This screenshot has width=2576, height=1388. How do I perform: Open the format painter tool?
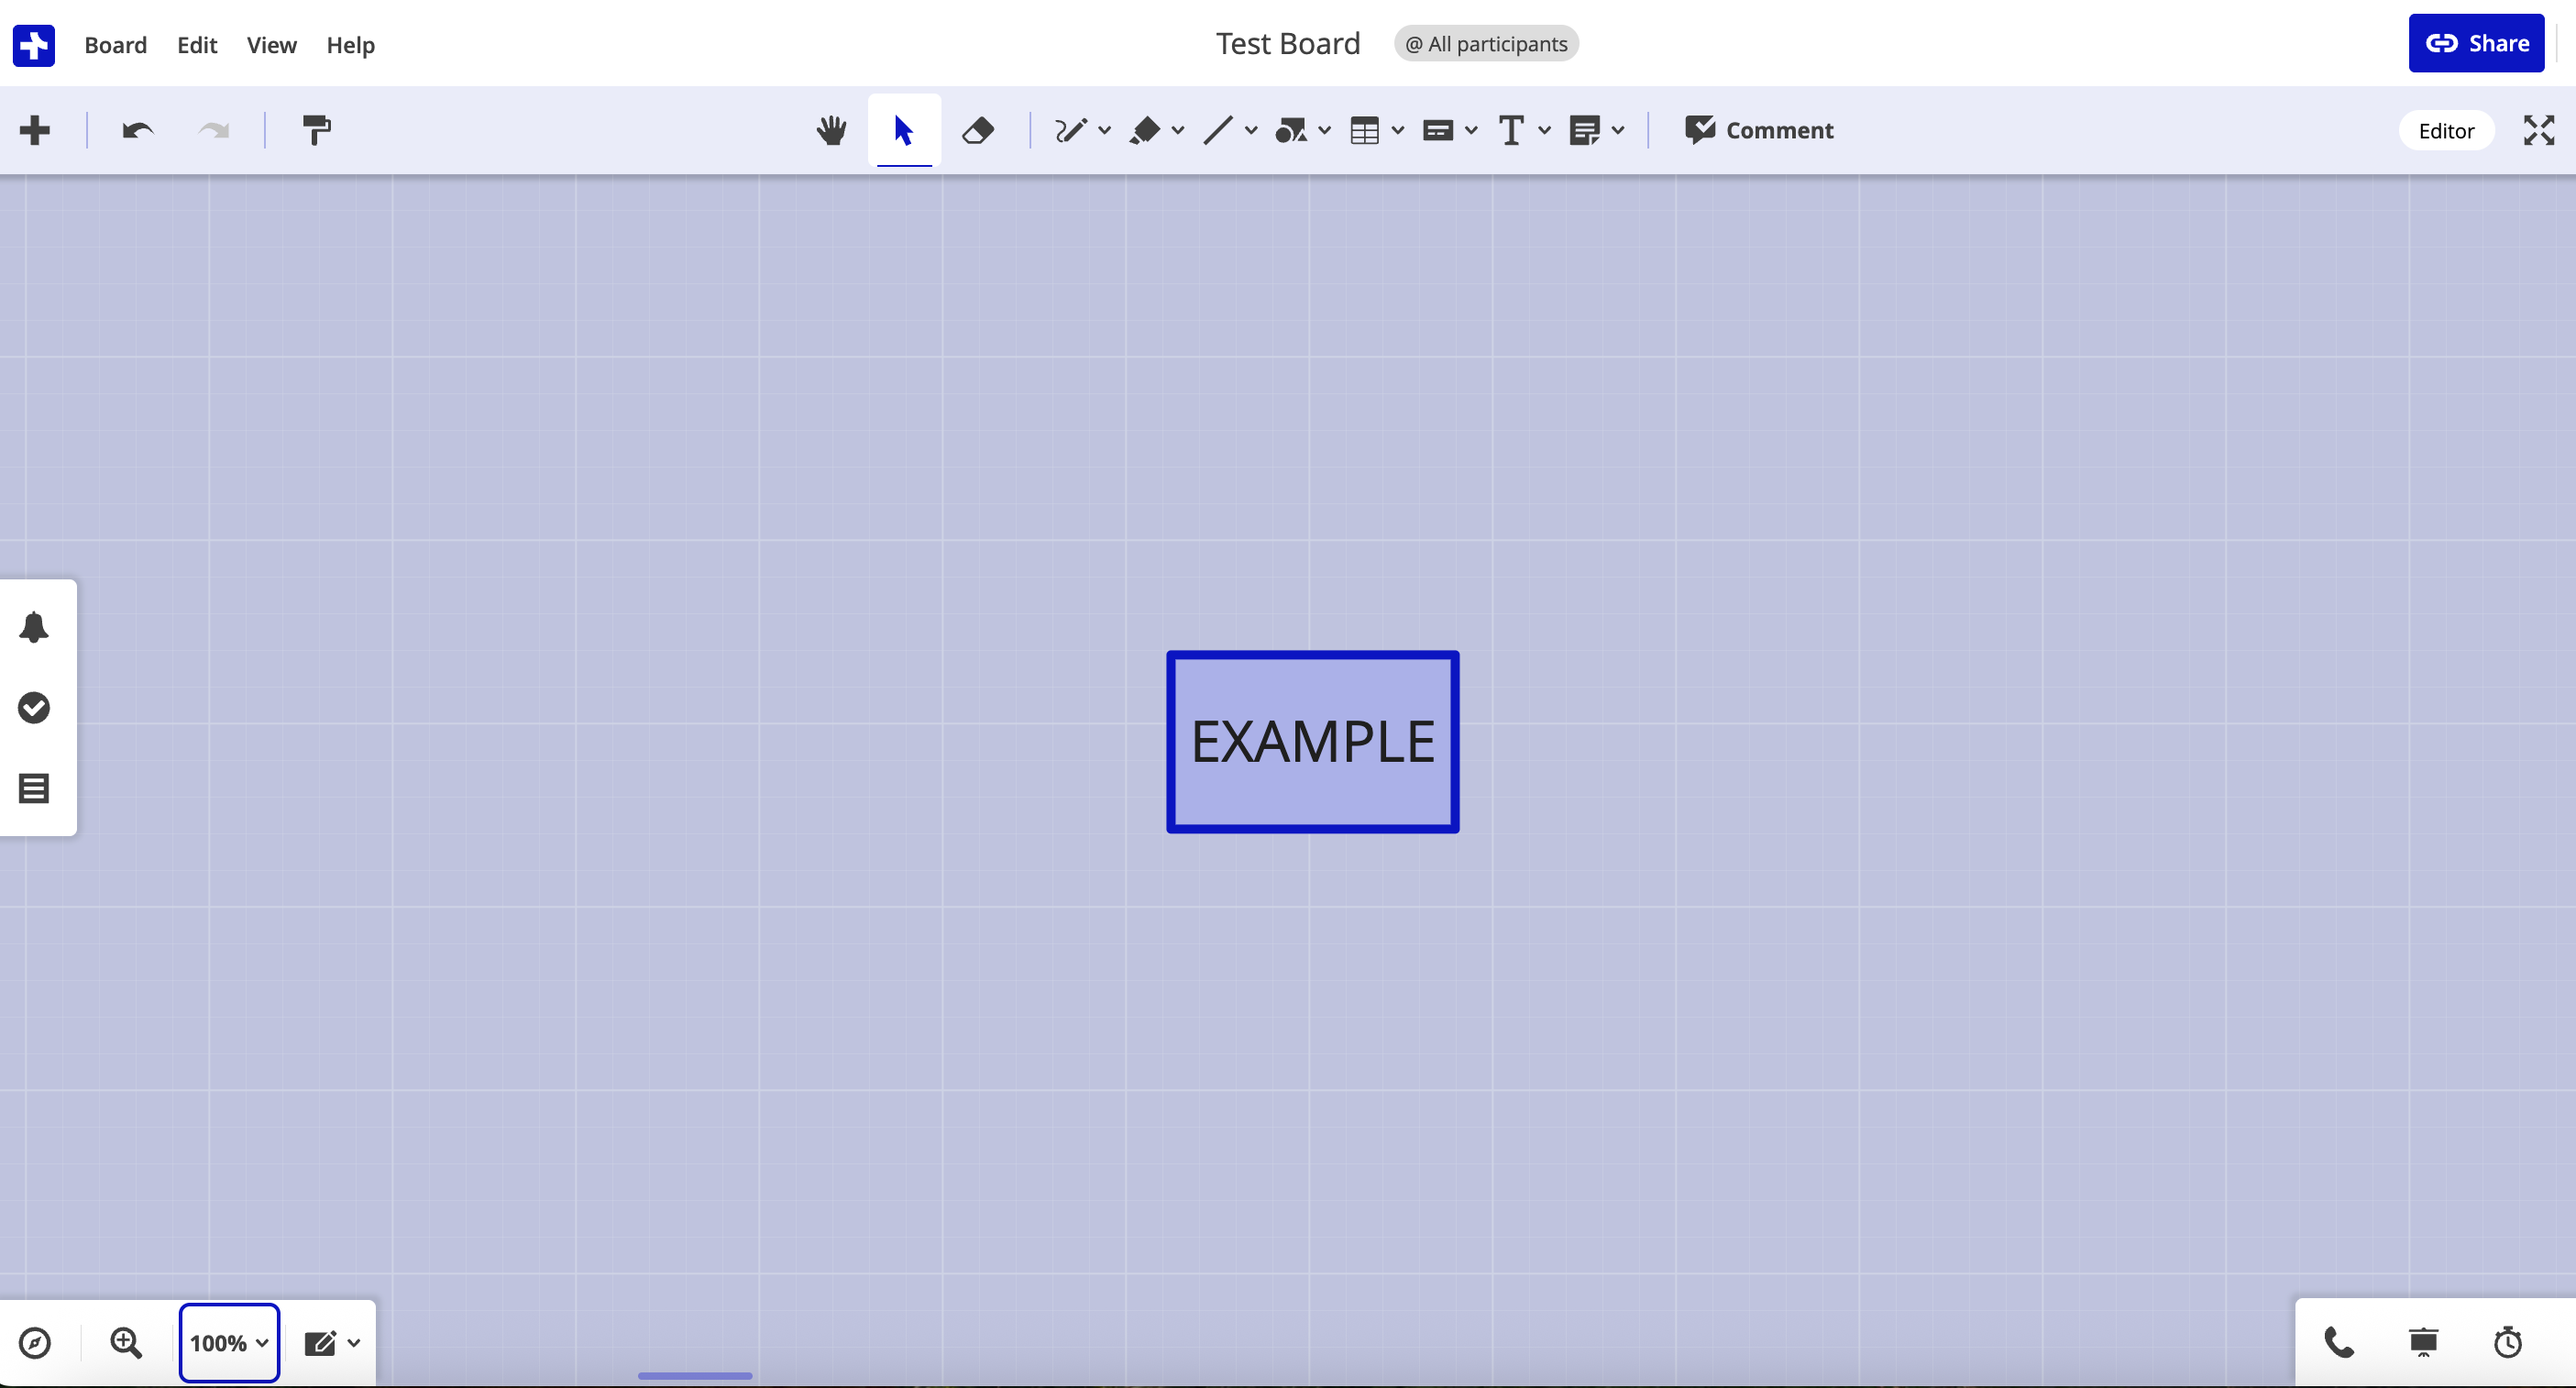[316, 130]
